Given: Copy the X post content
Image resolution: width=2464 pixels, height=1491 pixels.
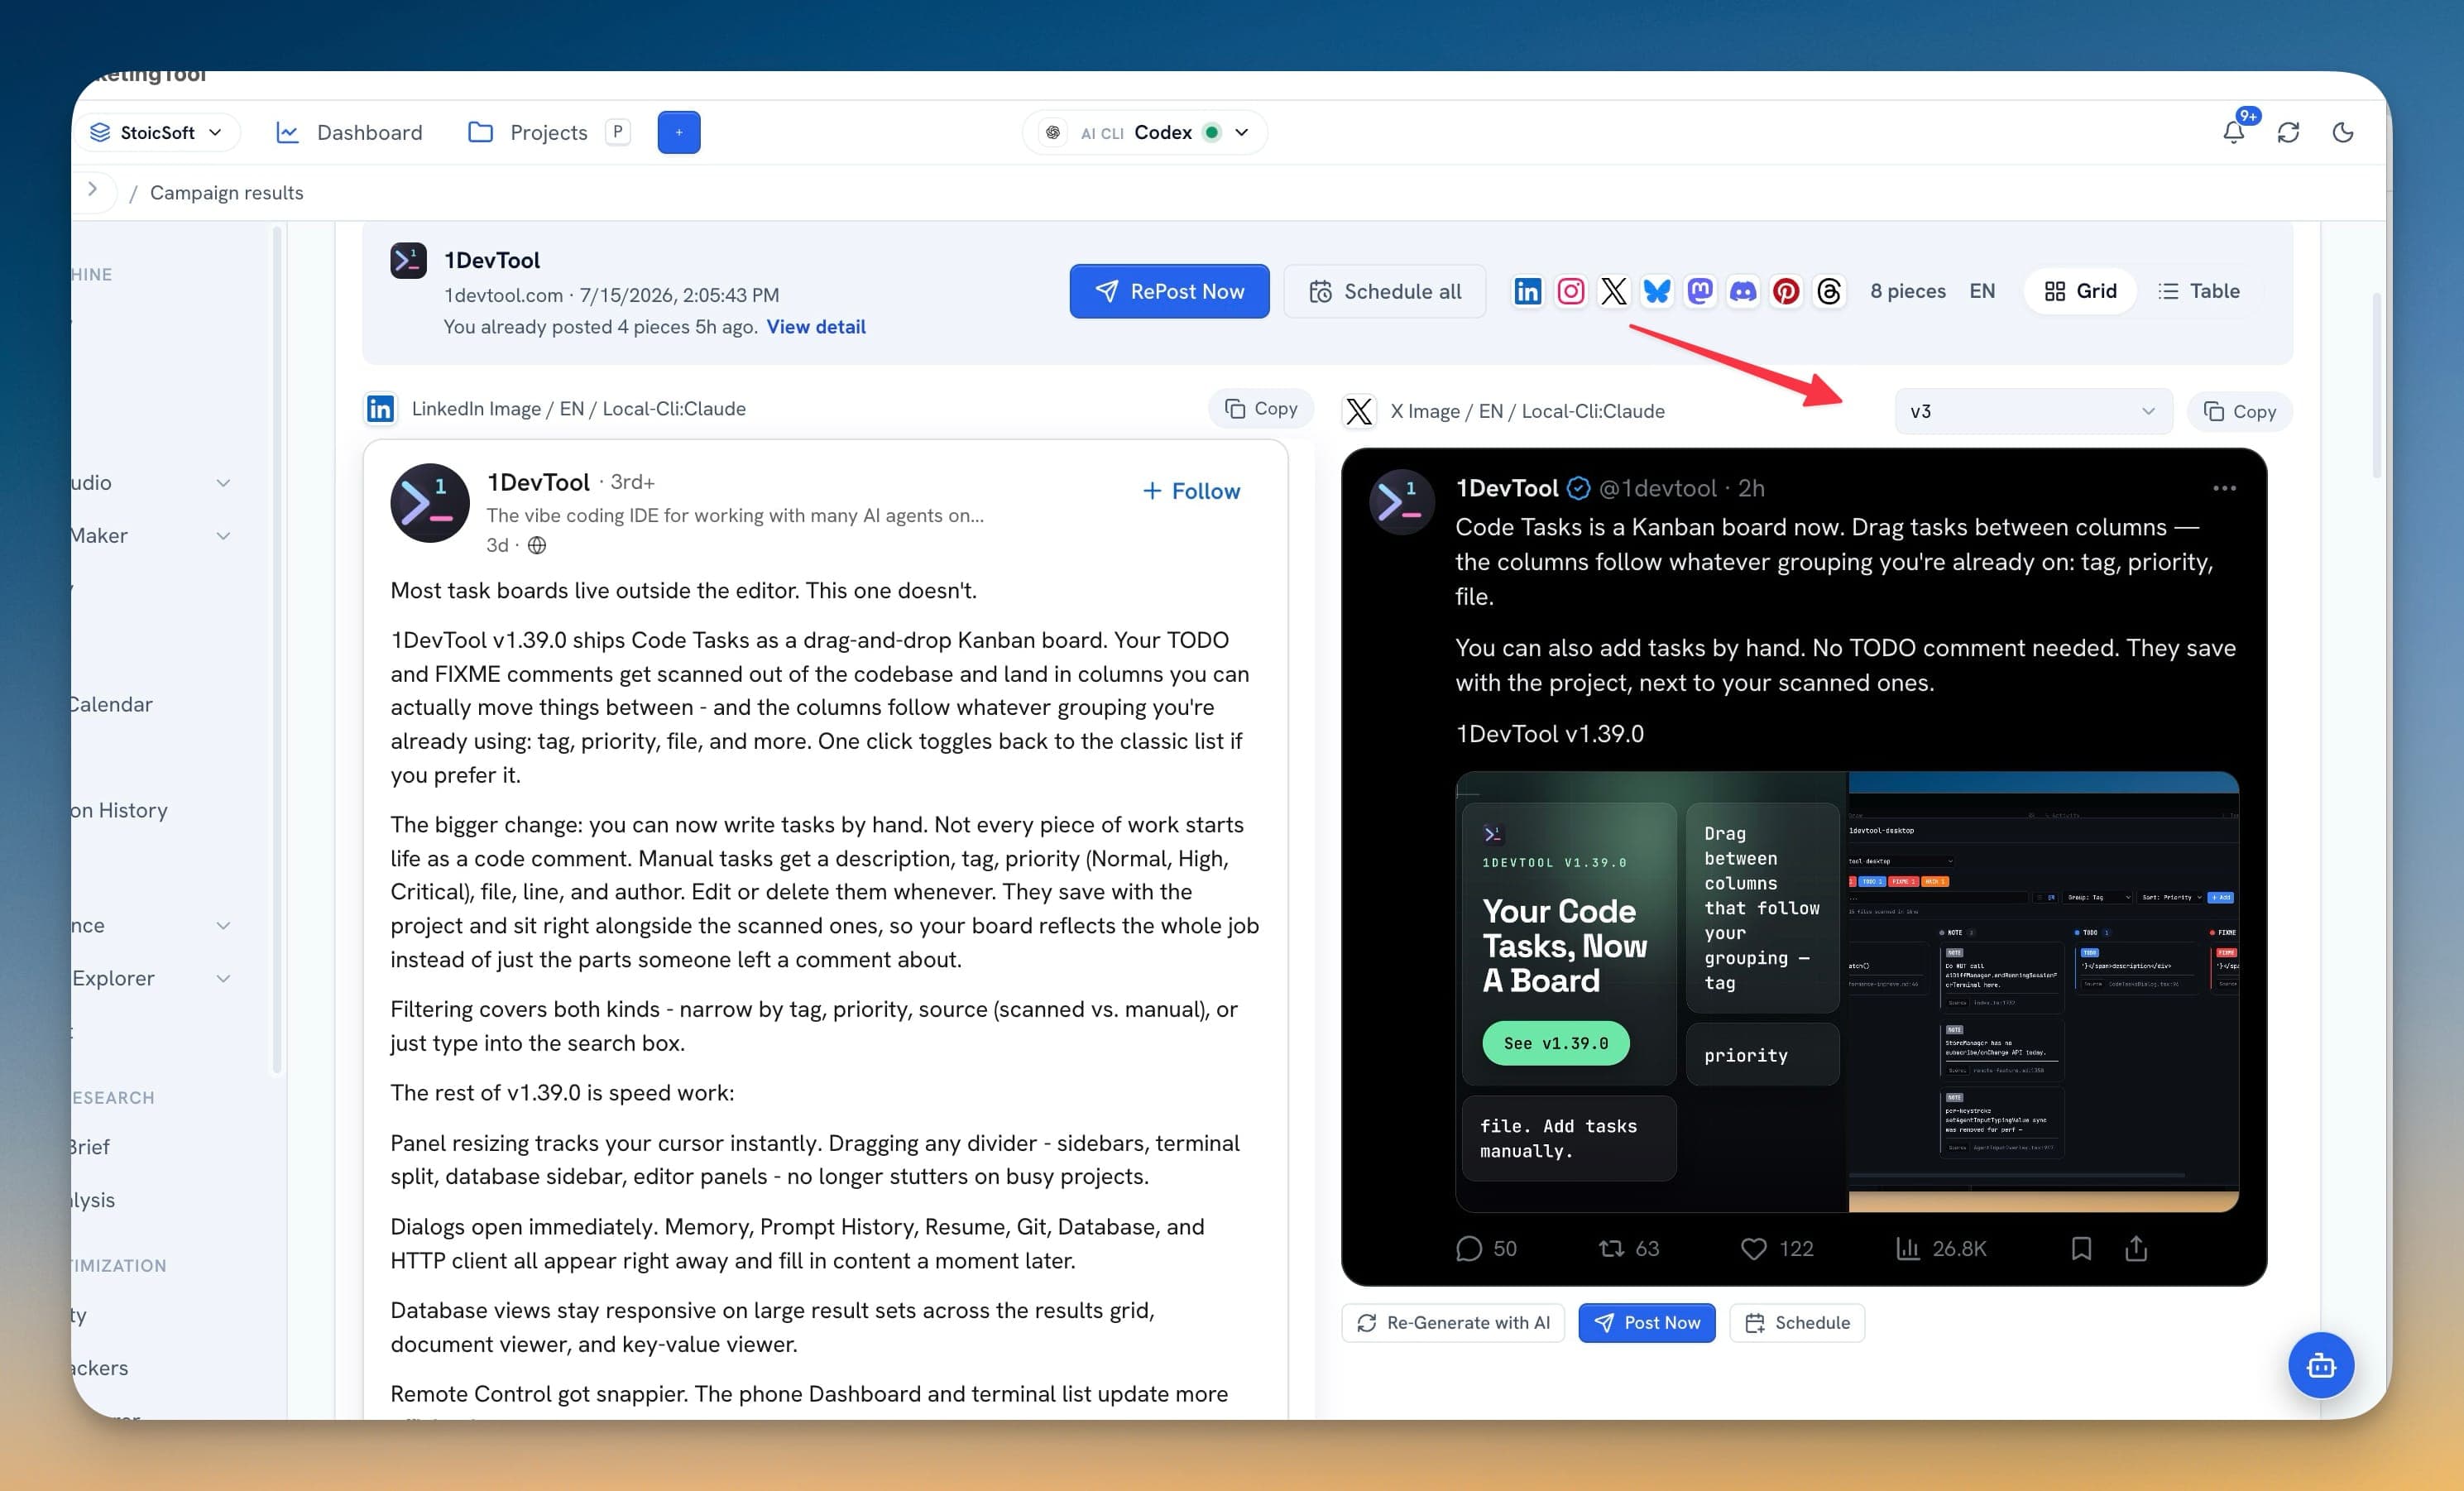Looking at the screenshot, I should 2239,411.
